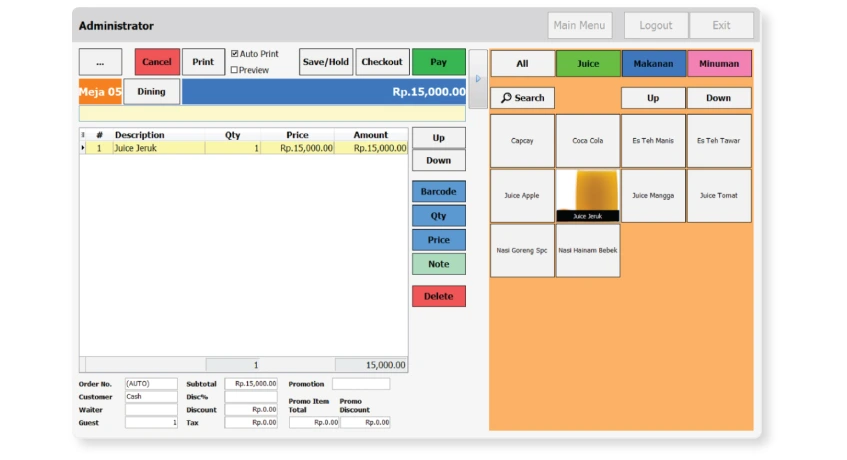Add Capcay to the order

tap(522, 141)
